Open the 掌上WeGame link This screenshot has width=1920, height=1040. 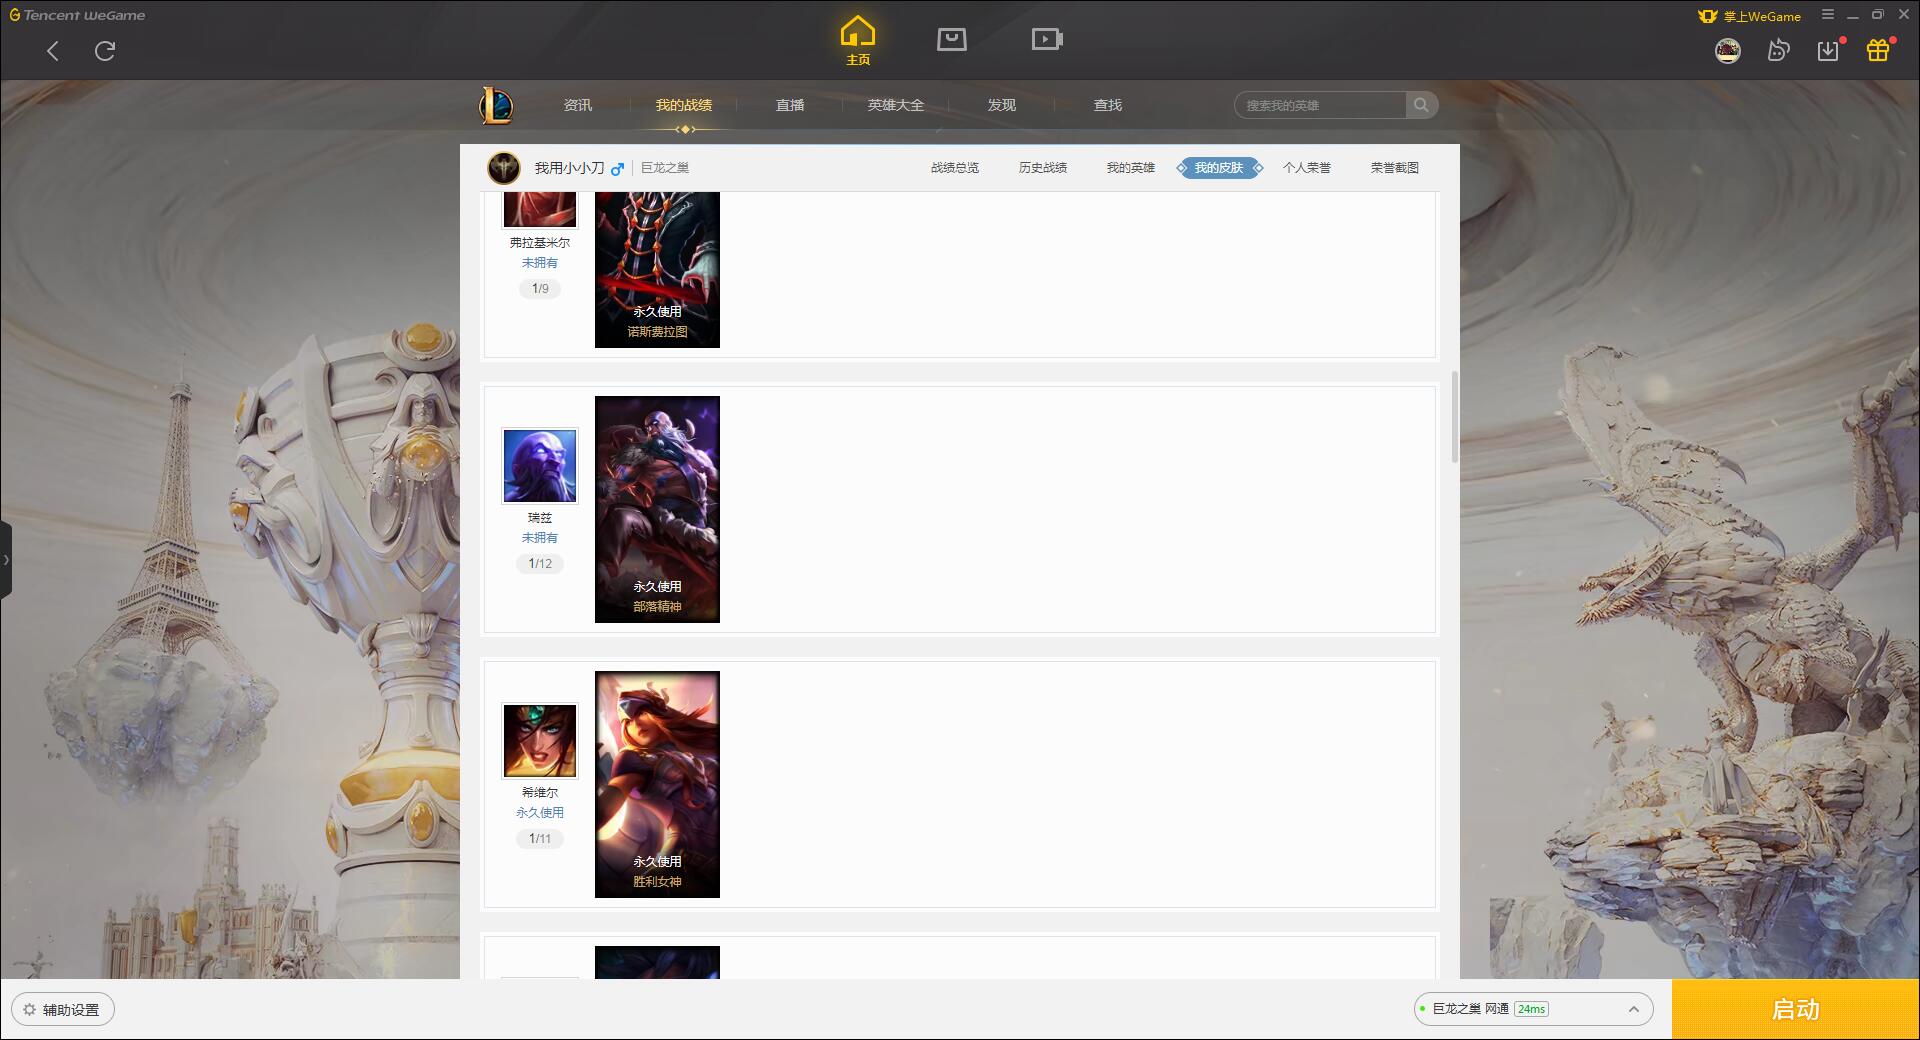tap(1750, 16)
